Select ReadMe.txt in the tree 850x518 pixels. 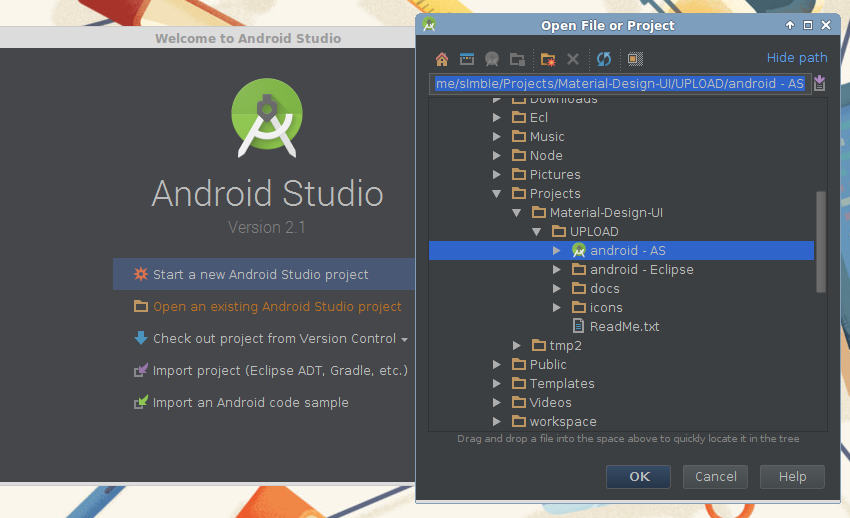[624, 326]
